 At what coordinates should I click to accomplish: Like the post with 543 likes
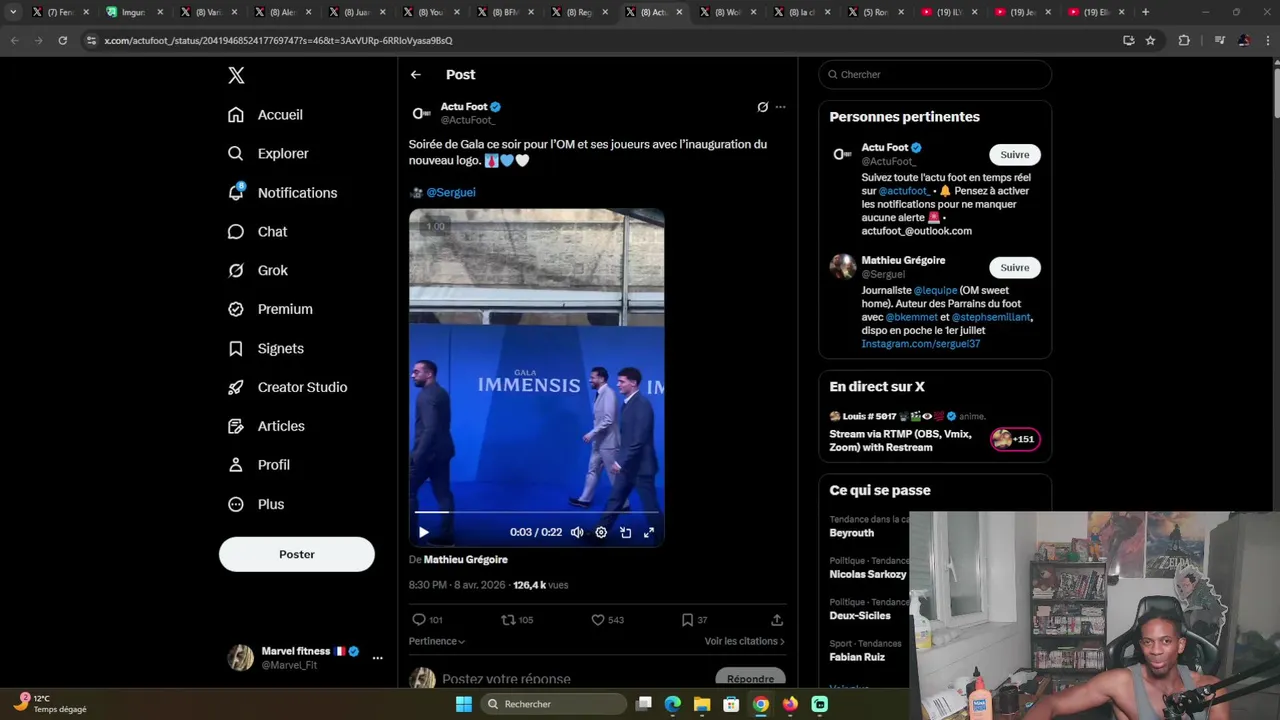point(607,620)
